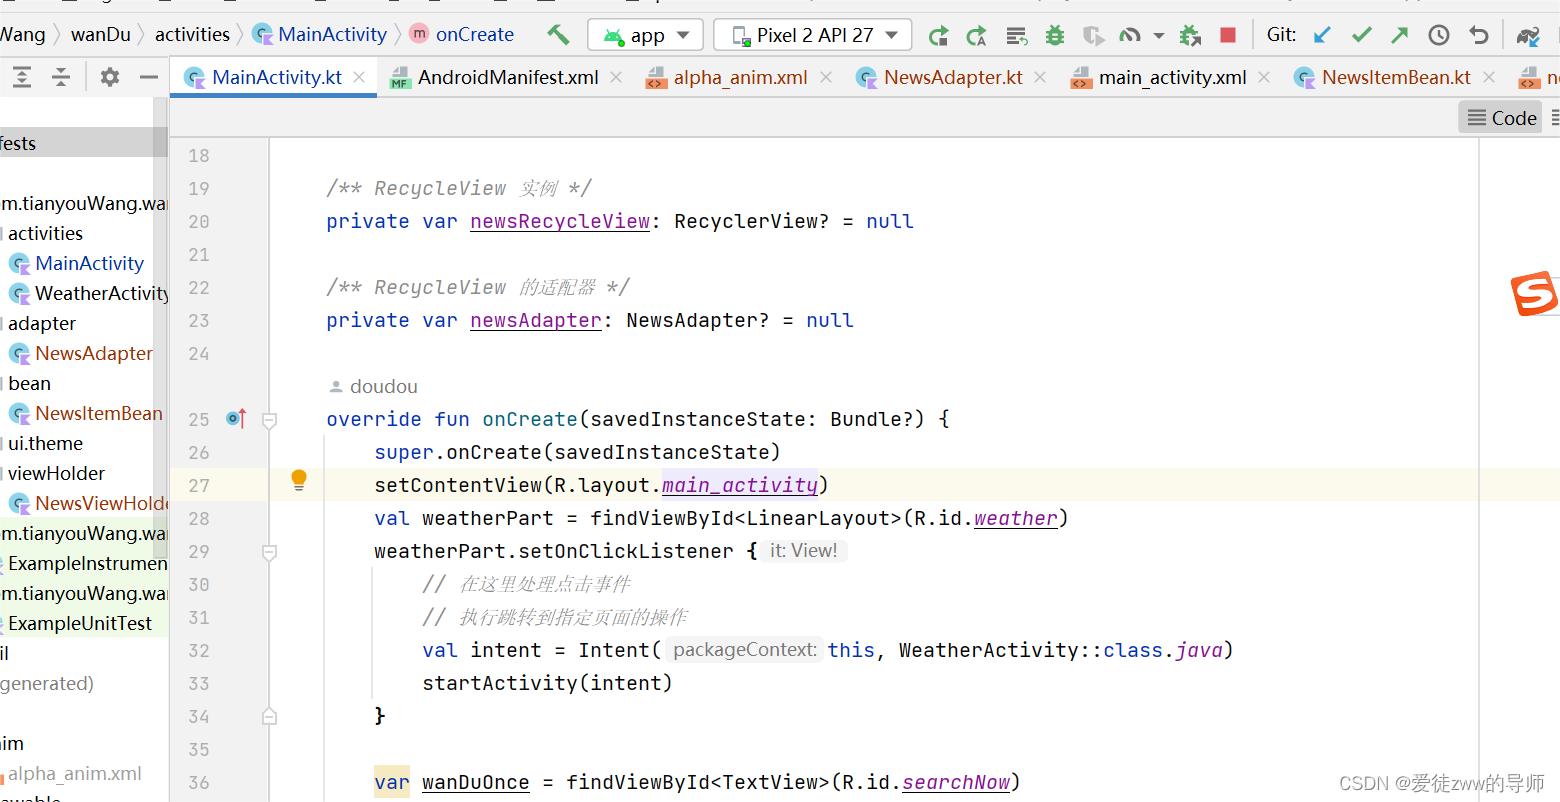The height and width of the screenshot is (802, 1560).
Task: Close the MainActivity.kt tab
Action: tap(359, 77)
